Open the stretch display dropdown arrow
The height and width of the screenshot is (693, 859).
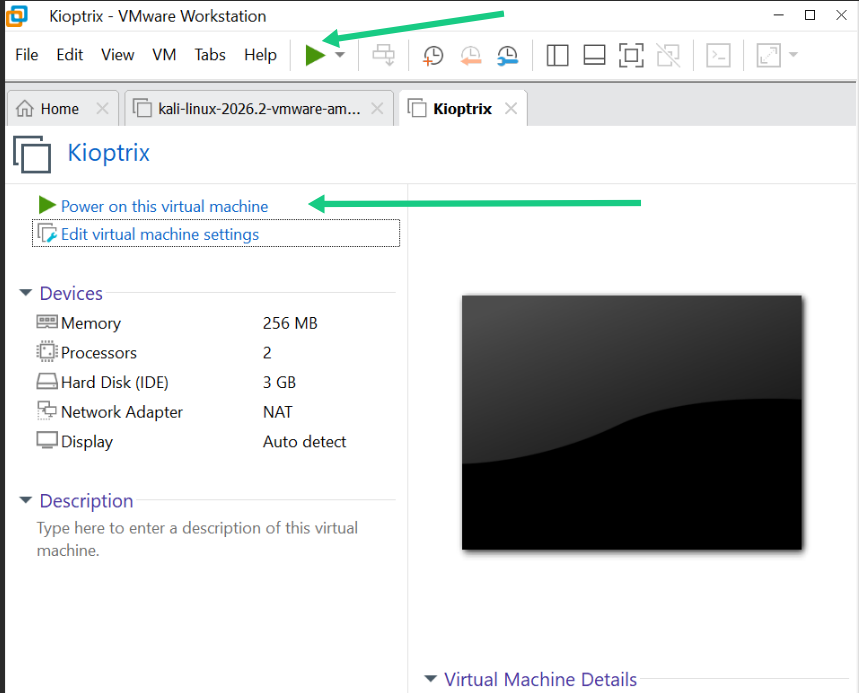pos(793,55)
